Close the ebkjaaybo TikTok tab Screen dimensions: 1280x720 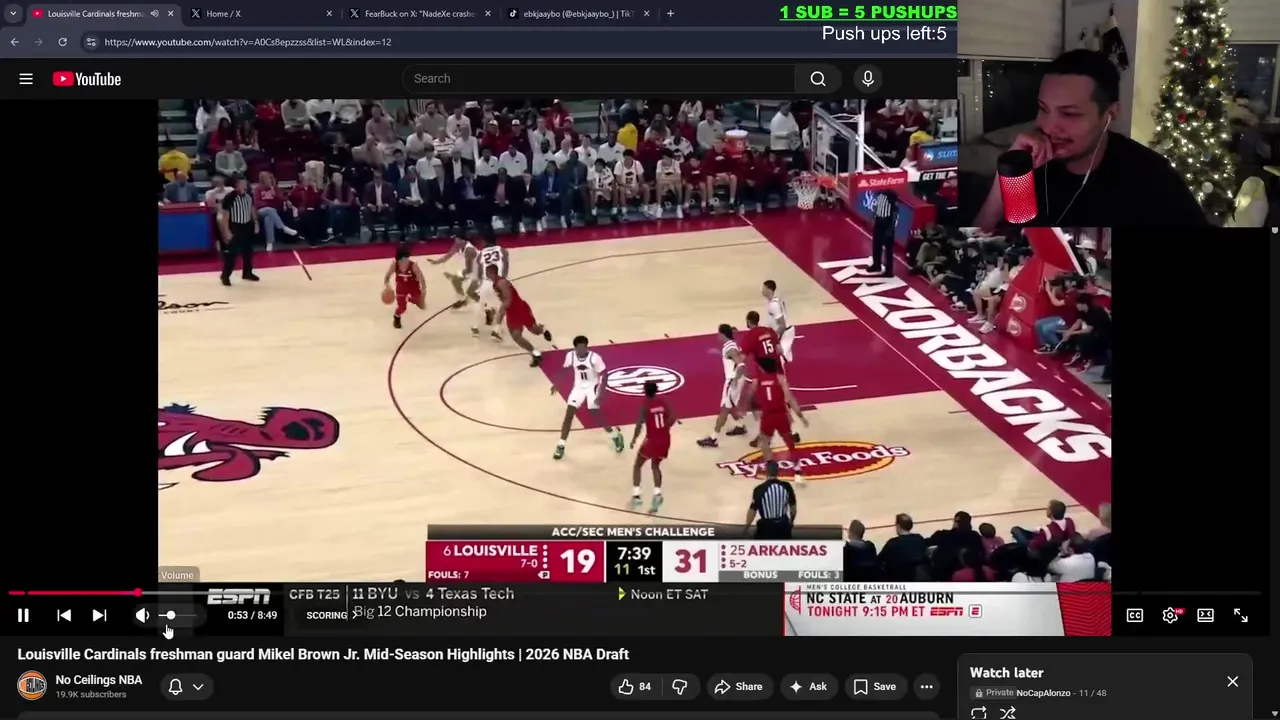[x=646, y=14]
